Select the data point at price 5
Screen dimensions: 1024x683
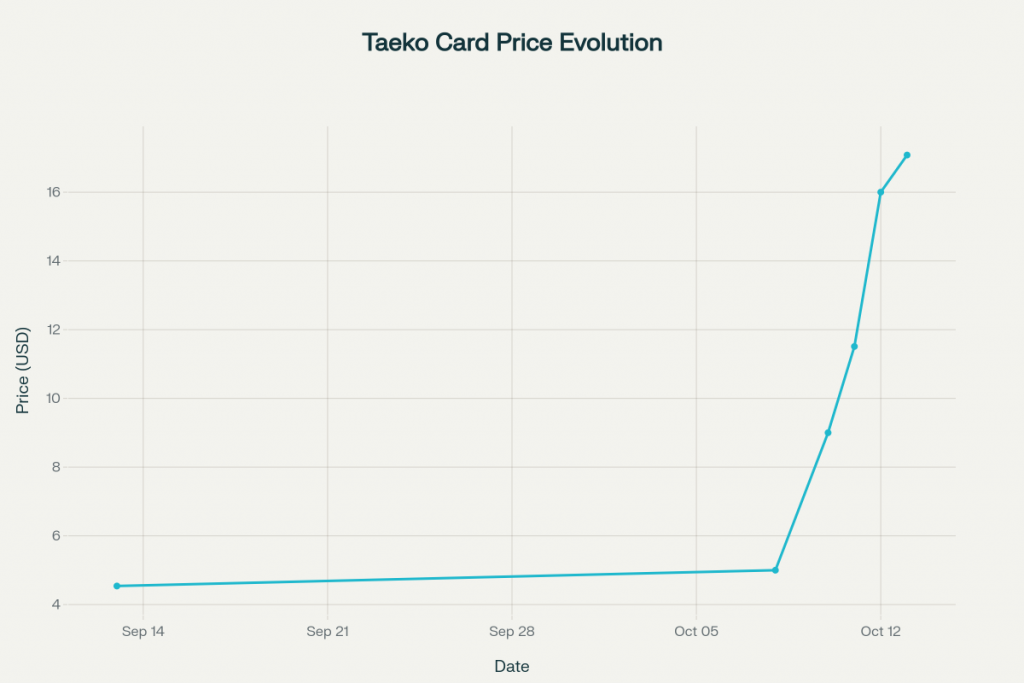pyautogui.click(x=775, y=570)
